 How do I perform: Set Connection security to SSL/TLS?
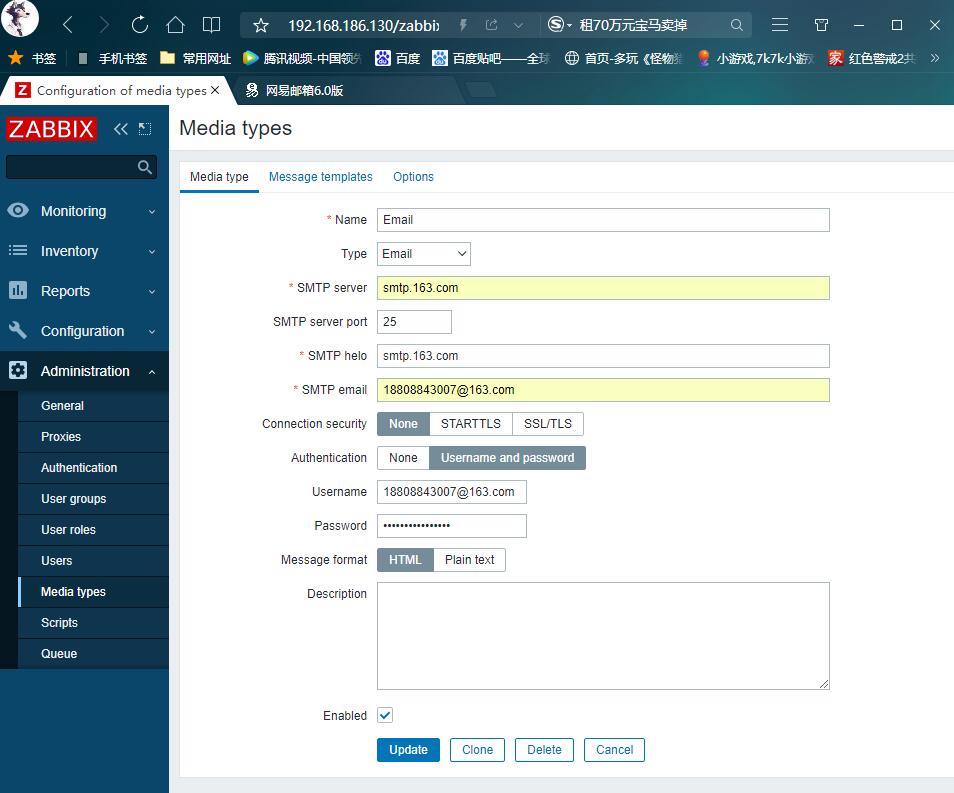pyautogui.click(x=548, y=424)
